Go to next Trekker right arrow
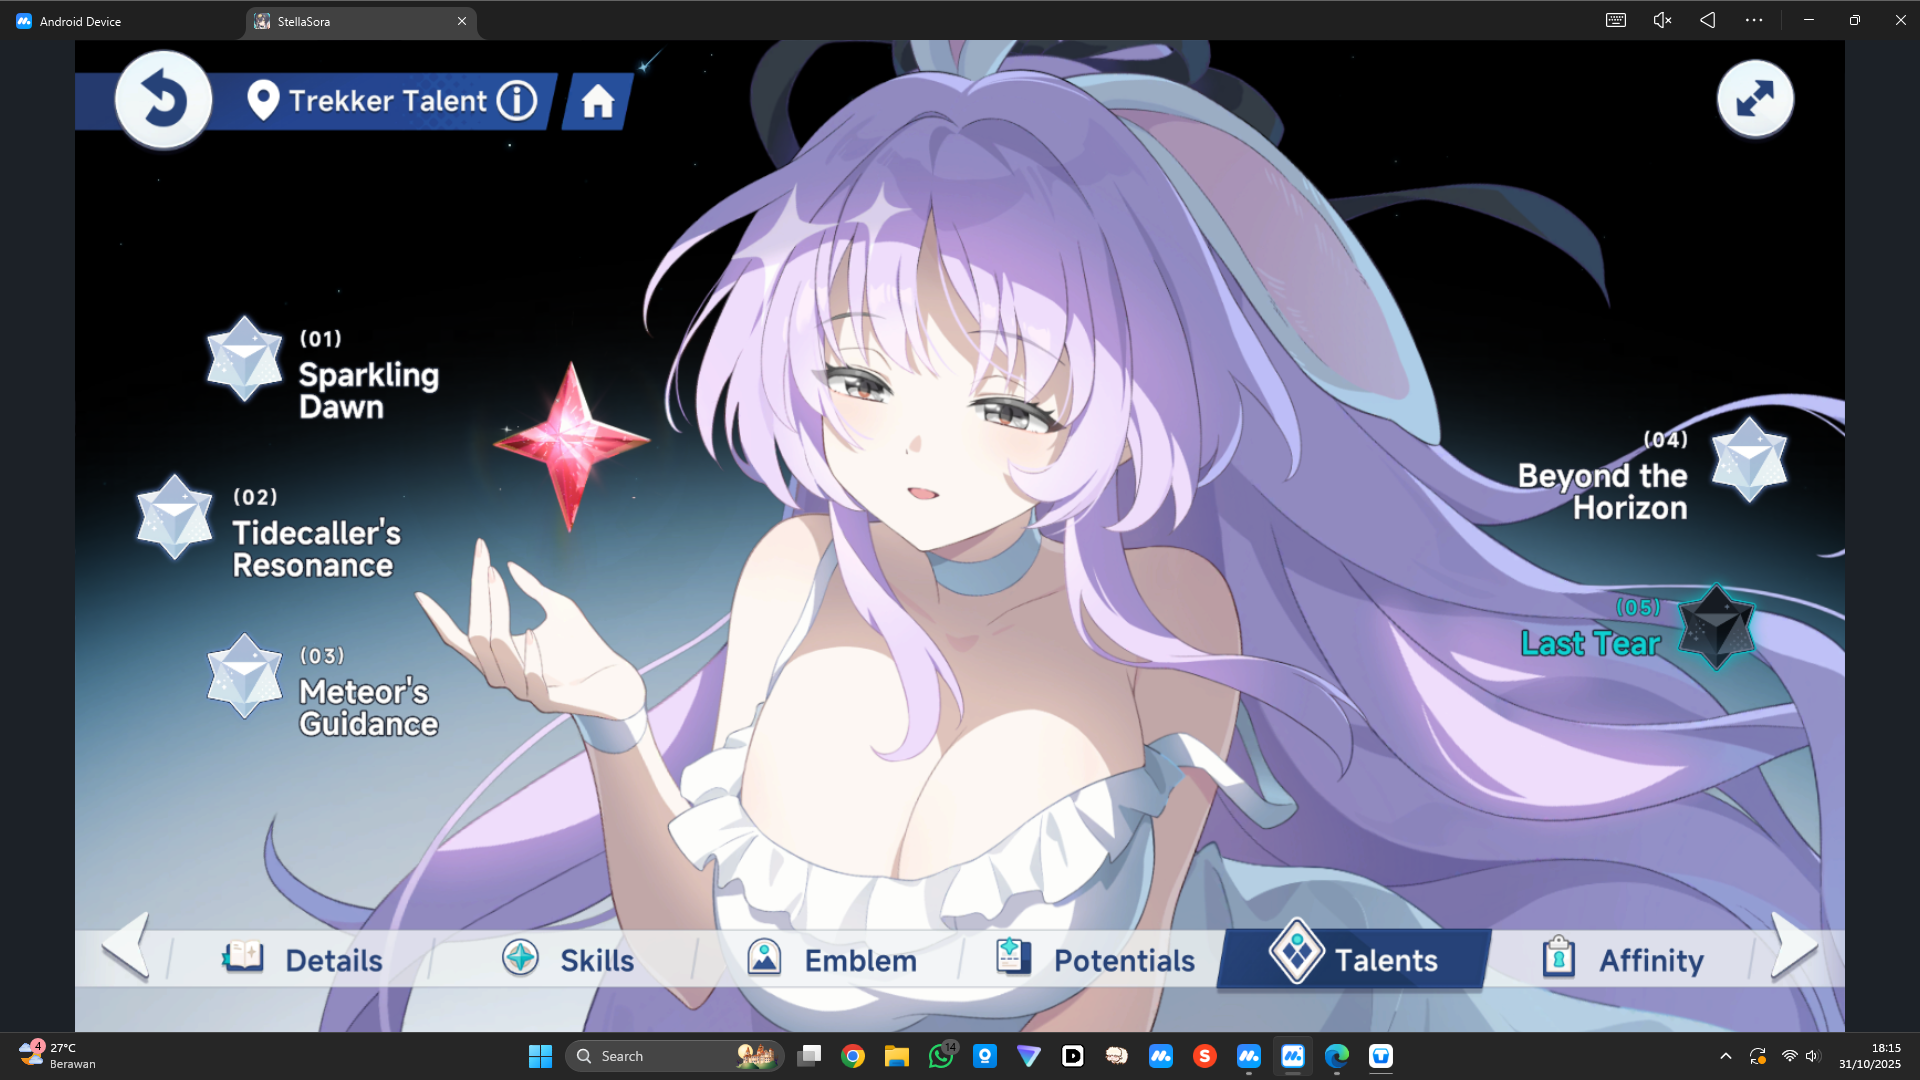1920x1080 pixels. pyautogui.click(x=1793, y=945)
